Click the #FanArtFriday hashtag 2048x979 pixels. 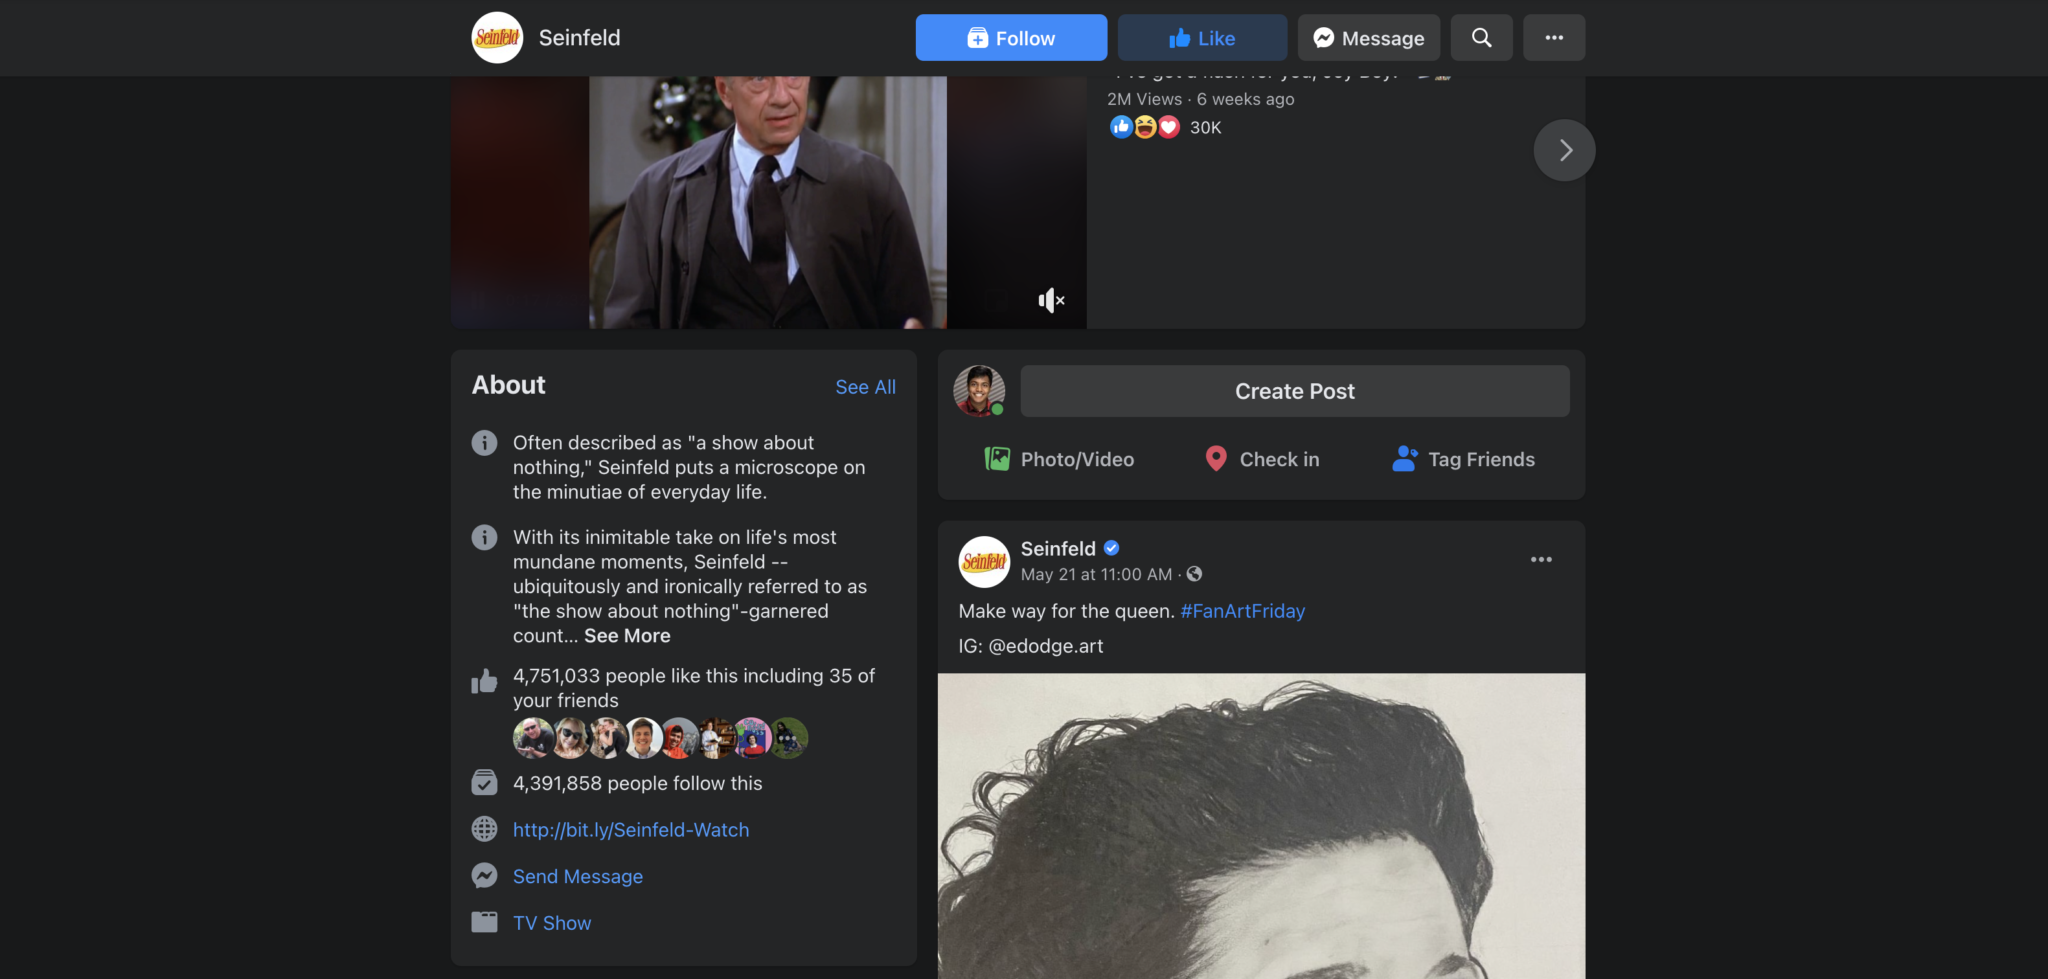tap(1242, 611)
